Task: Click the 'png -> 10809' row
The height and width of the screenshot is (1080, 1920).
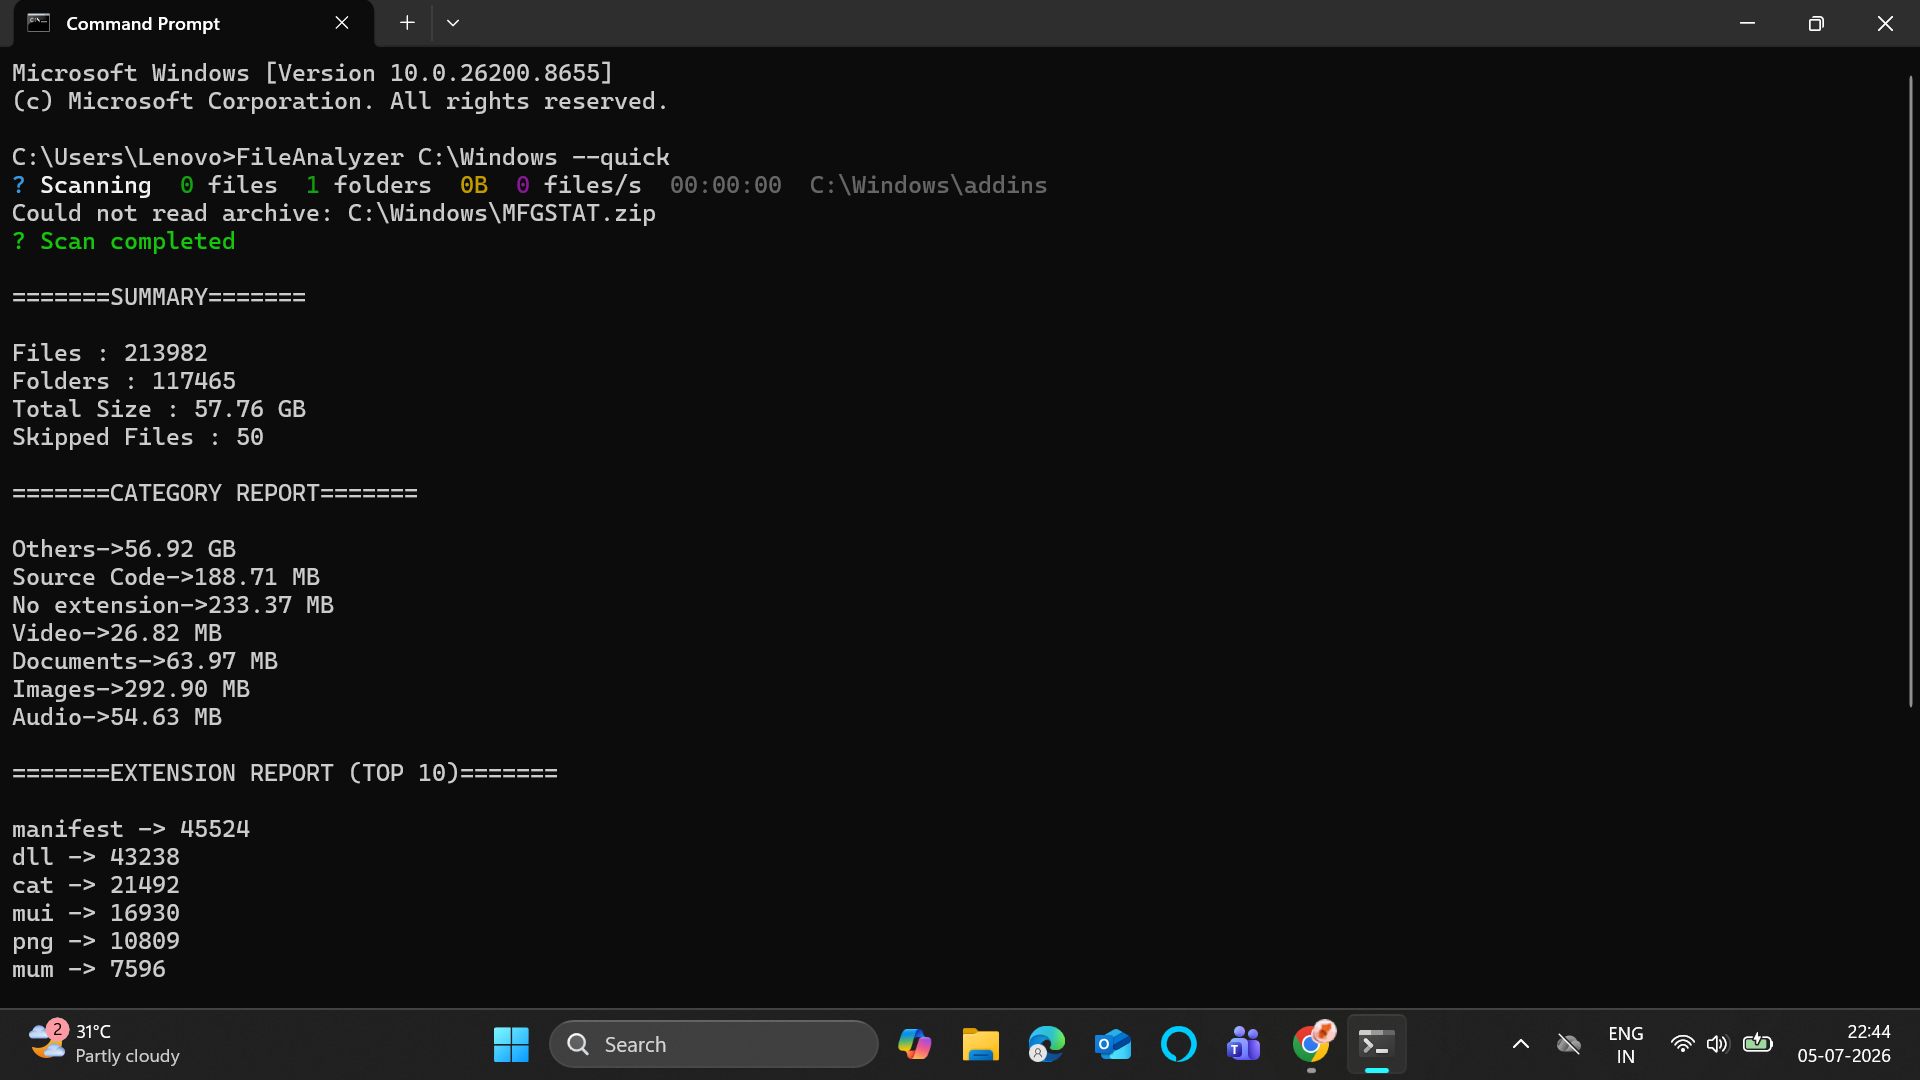Action: click(x=96, y=941)
